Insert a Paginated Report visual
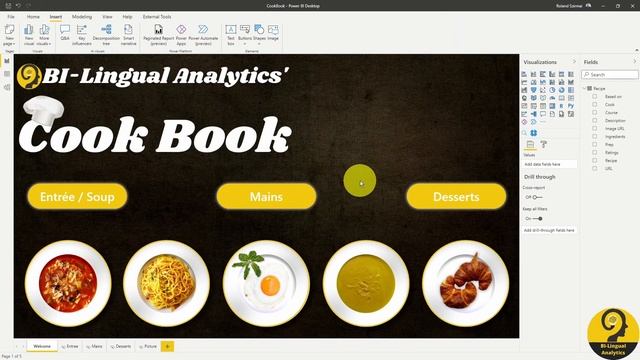This screenshot has width=640, height=360. [x=158, y=35]
